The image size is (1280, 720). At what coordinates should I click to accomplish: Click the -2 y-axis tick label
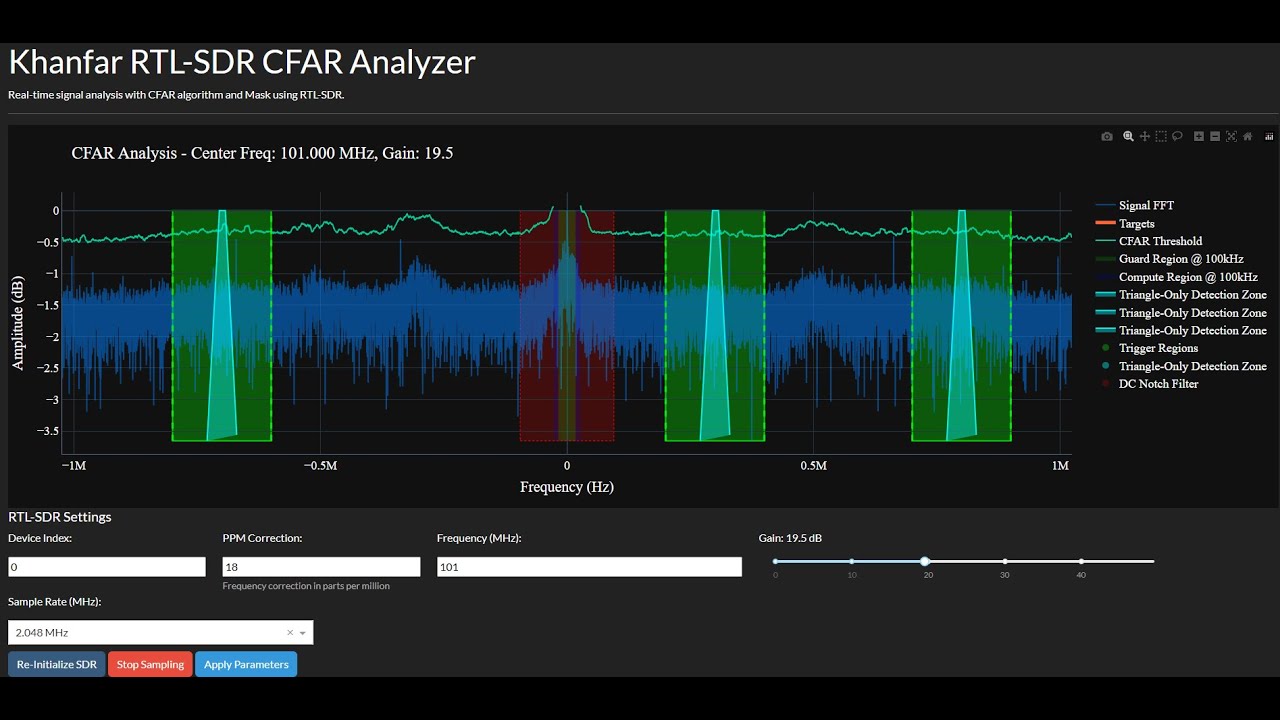pyautogui.click(x=53, y=337)
